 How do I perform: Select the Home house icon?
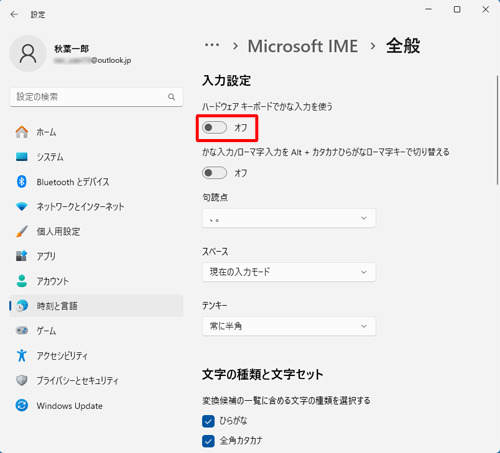pyautogui.click(x=22, y=132)
